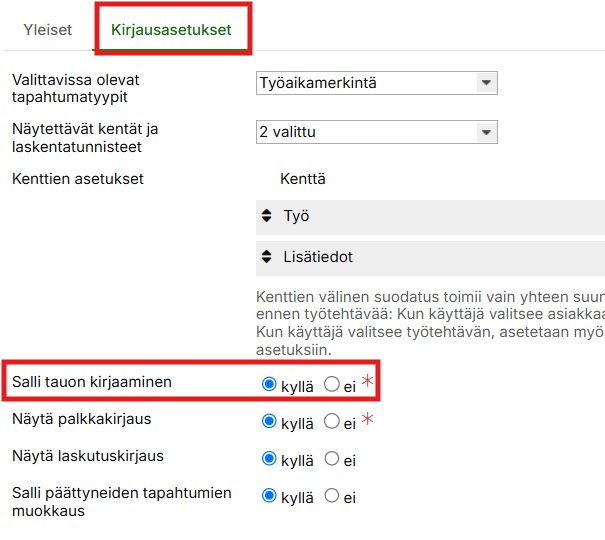Viewport: 605px width, 540px height.
Task: Pick 'kyllä' for Salli päättyneiden tapahtumien muokkaus
Action: [x=268, y=495]
